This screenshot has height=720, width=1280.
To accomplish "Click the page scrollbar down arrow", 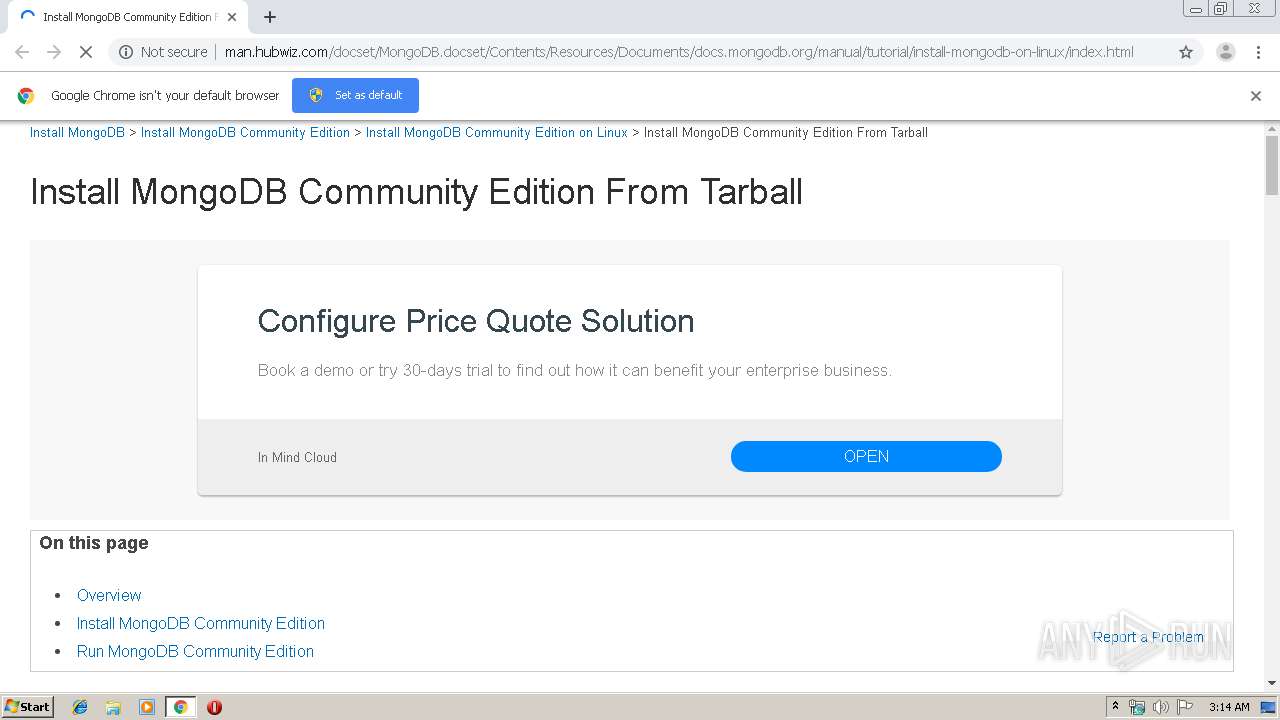I will point(1272,683).
